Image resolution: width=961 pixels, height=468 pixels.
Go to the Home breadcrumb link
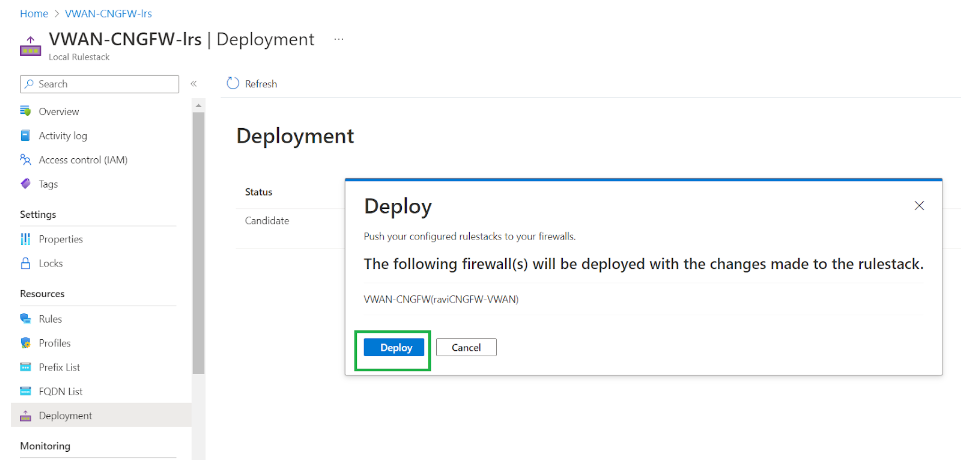[33, 14]
